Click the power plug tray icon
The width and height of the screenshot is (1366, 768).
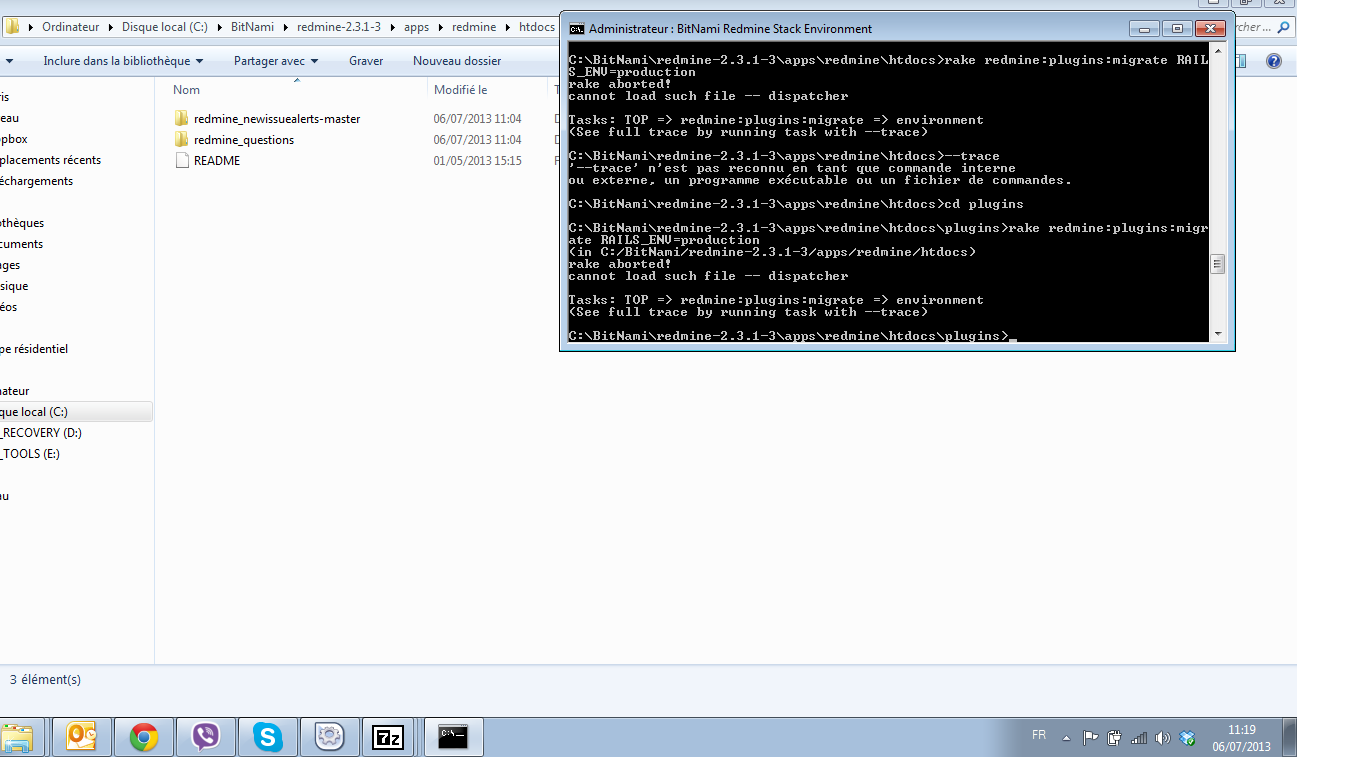(1115, 738)
